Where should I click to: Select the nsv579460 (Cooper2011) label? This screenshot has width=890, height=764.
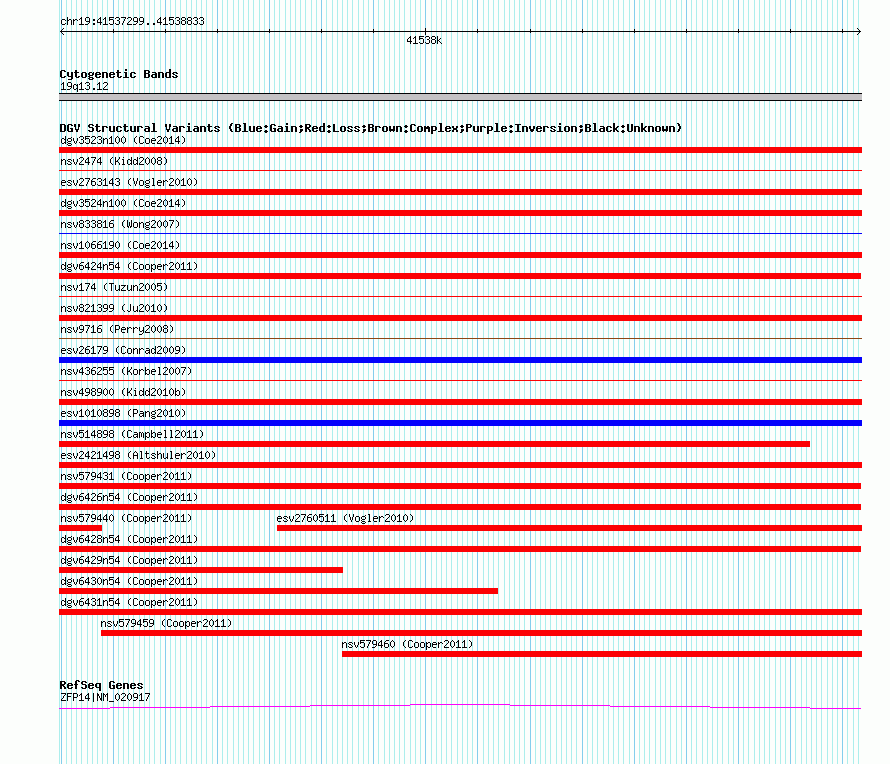point(407,644)
